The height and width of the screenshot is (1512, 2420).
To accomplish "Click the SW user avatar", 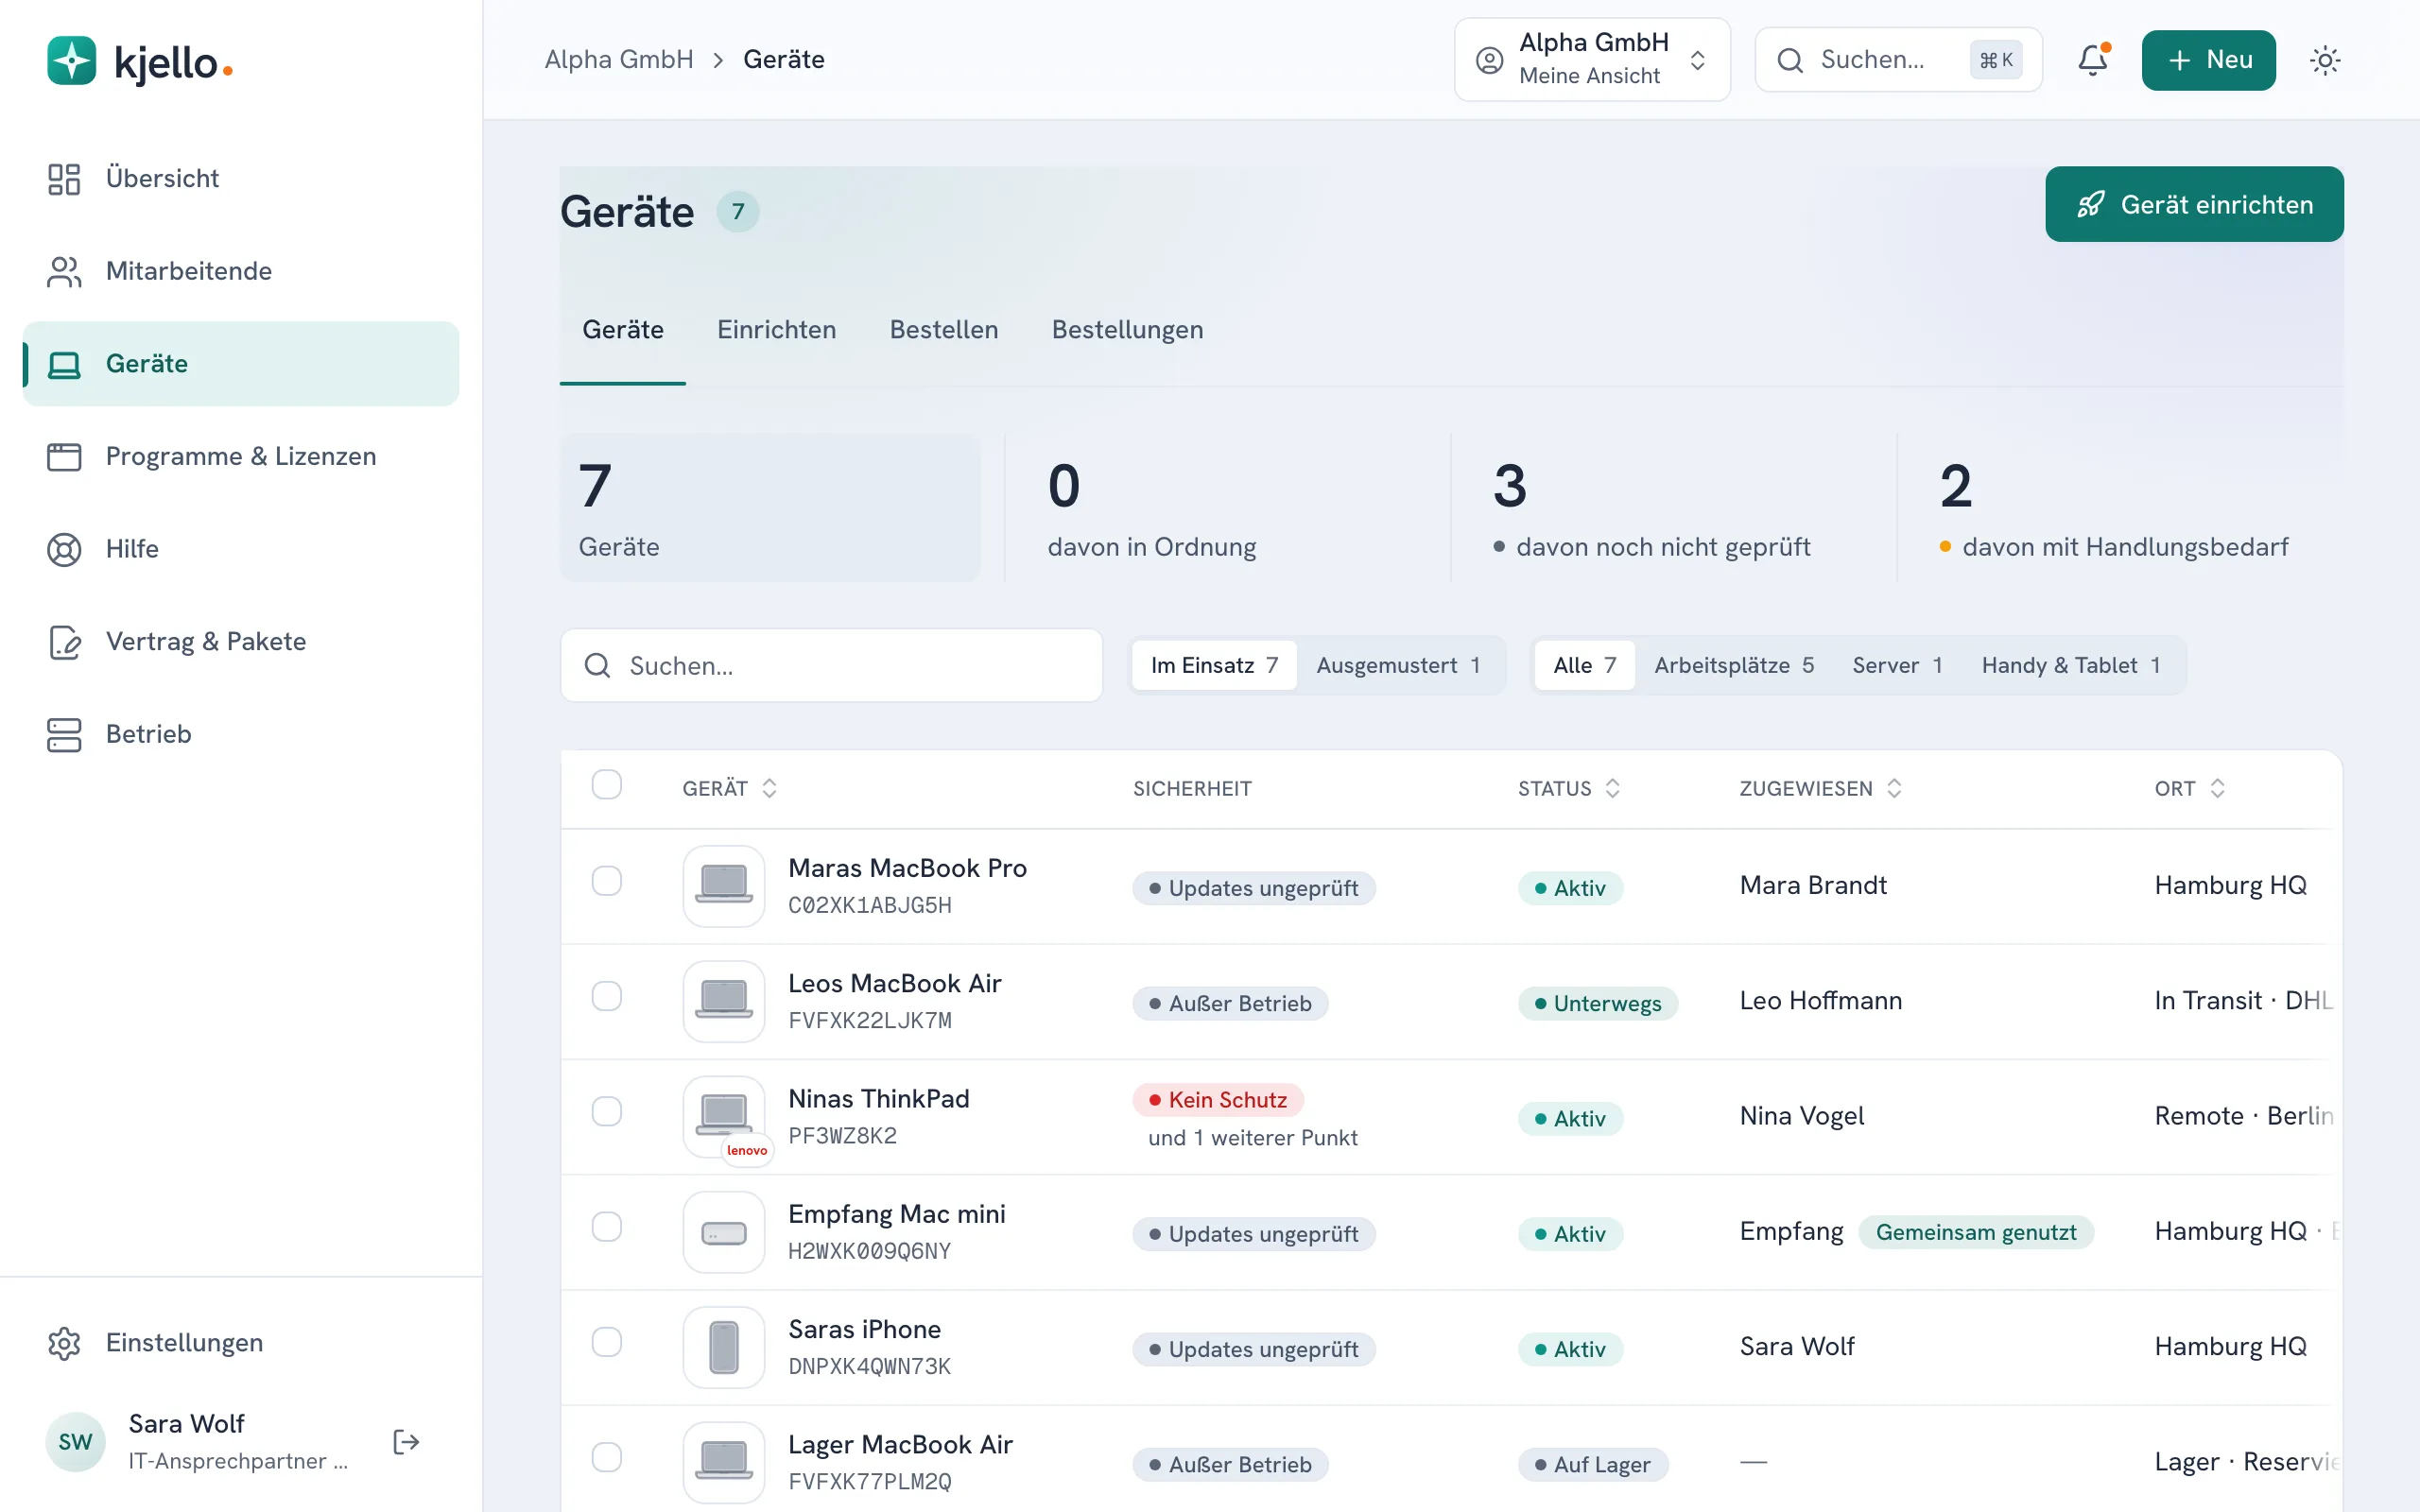I will tap(75, 1441).
